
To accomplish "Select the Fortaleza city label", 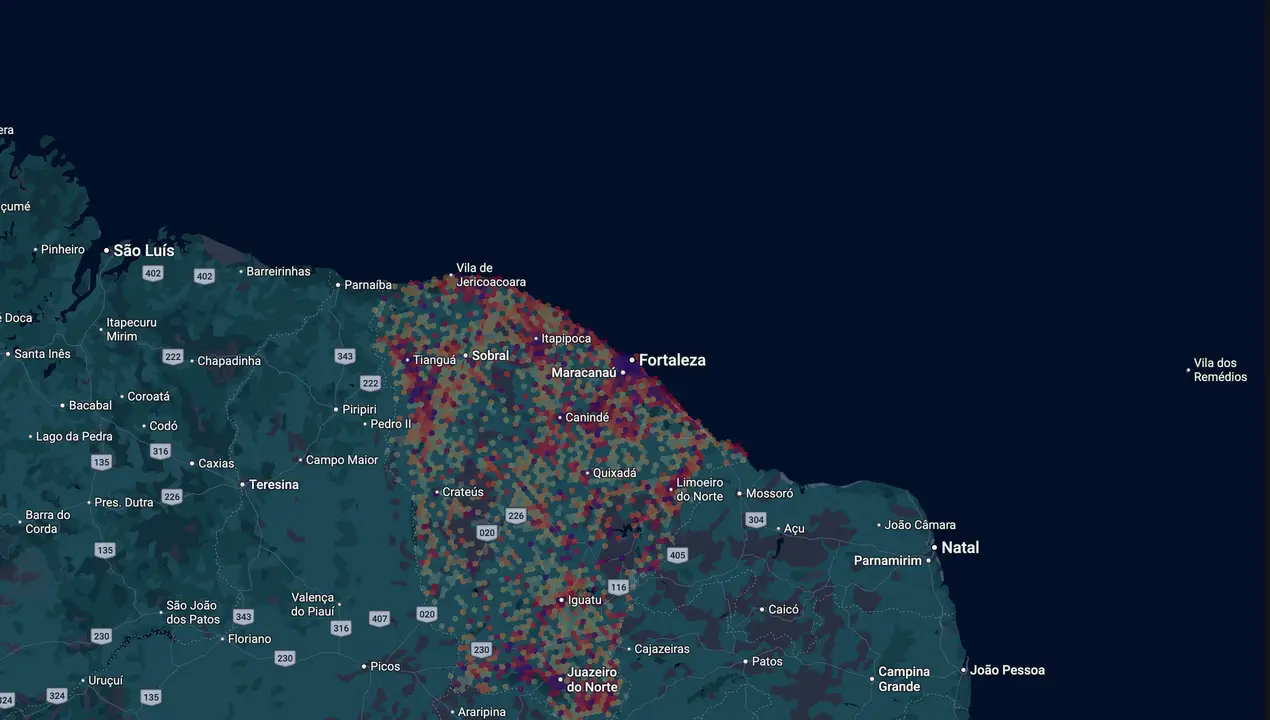I will [x=672, y=360].
